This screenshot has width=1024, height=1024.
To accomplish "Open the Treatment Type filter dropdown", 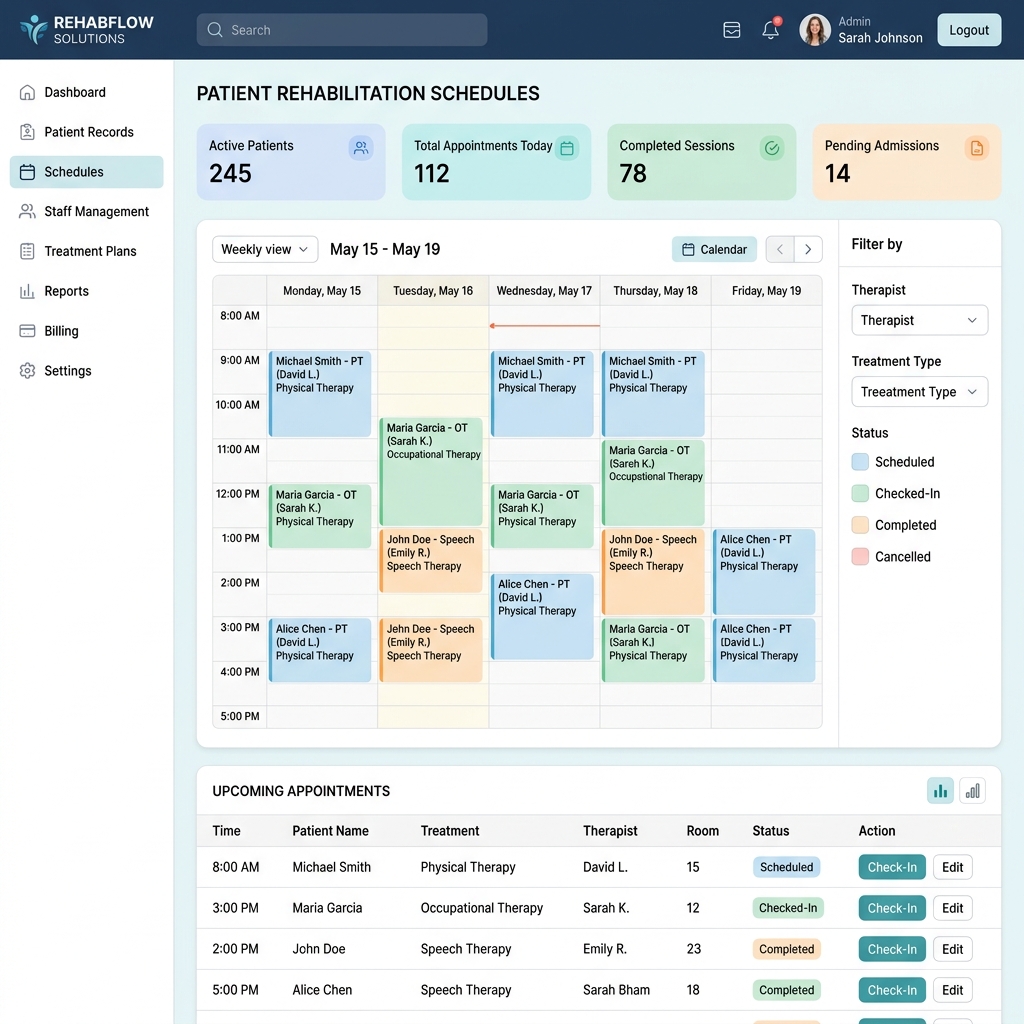I will point(919,392).
